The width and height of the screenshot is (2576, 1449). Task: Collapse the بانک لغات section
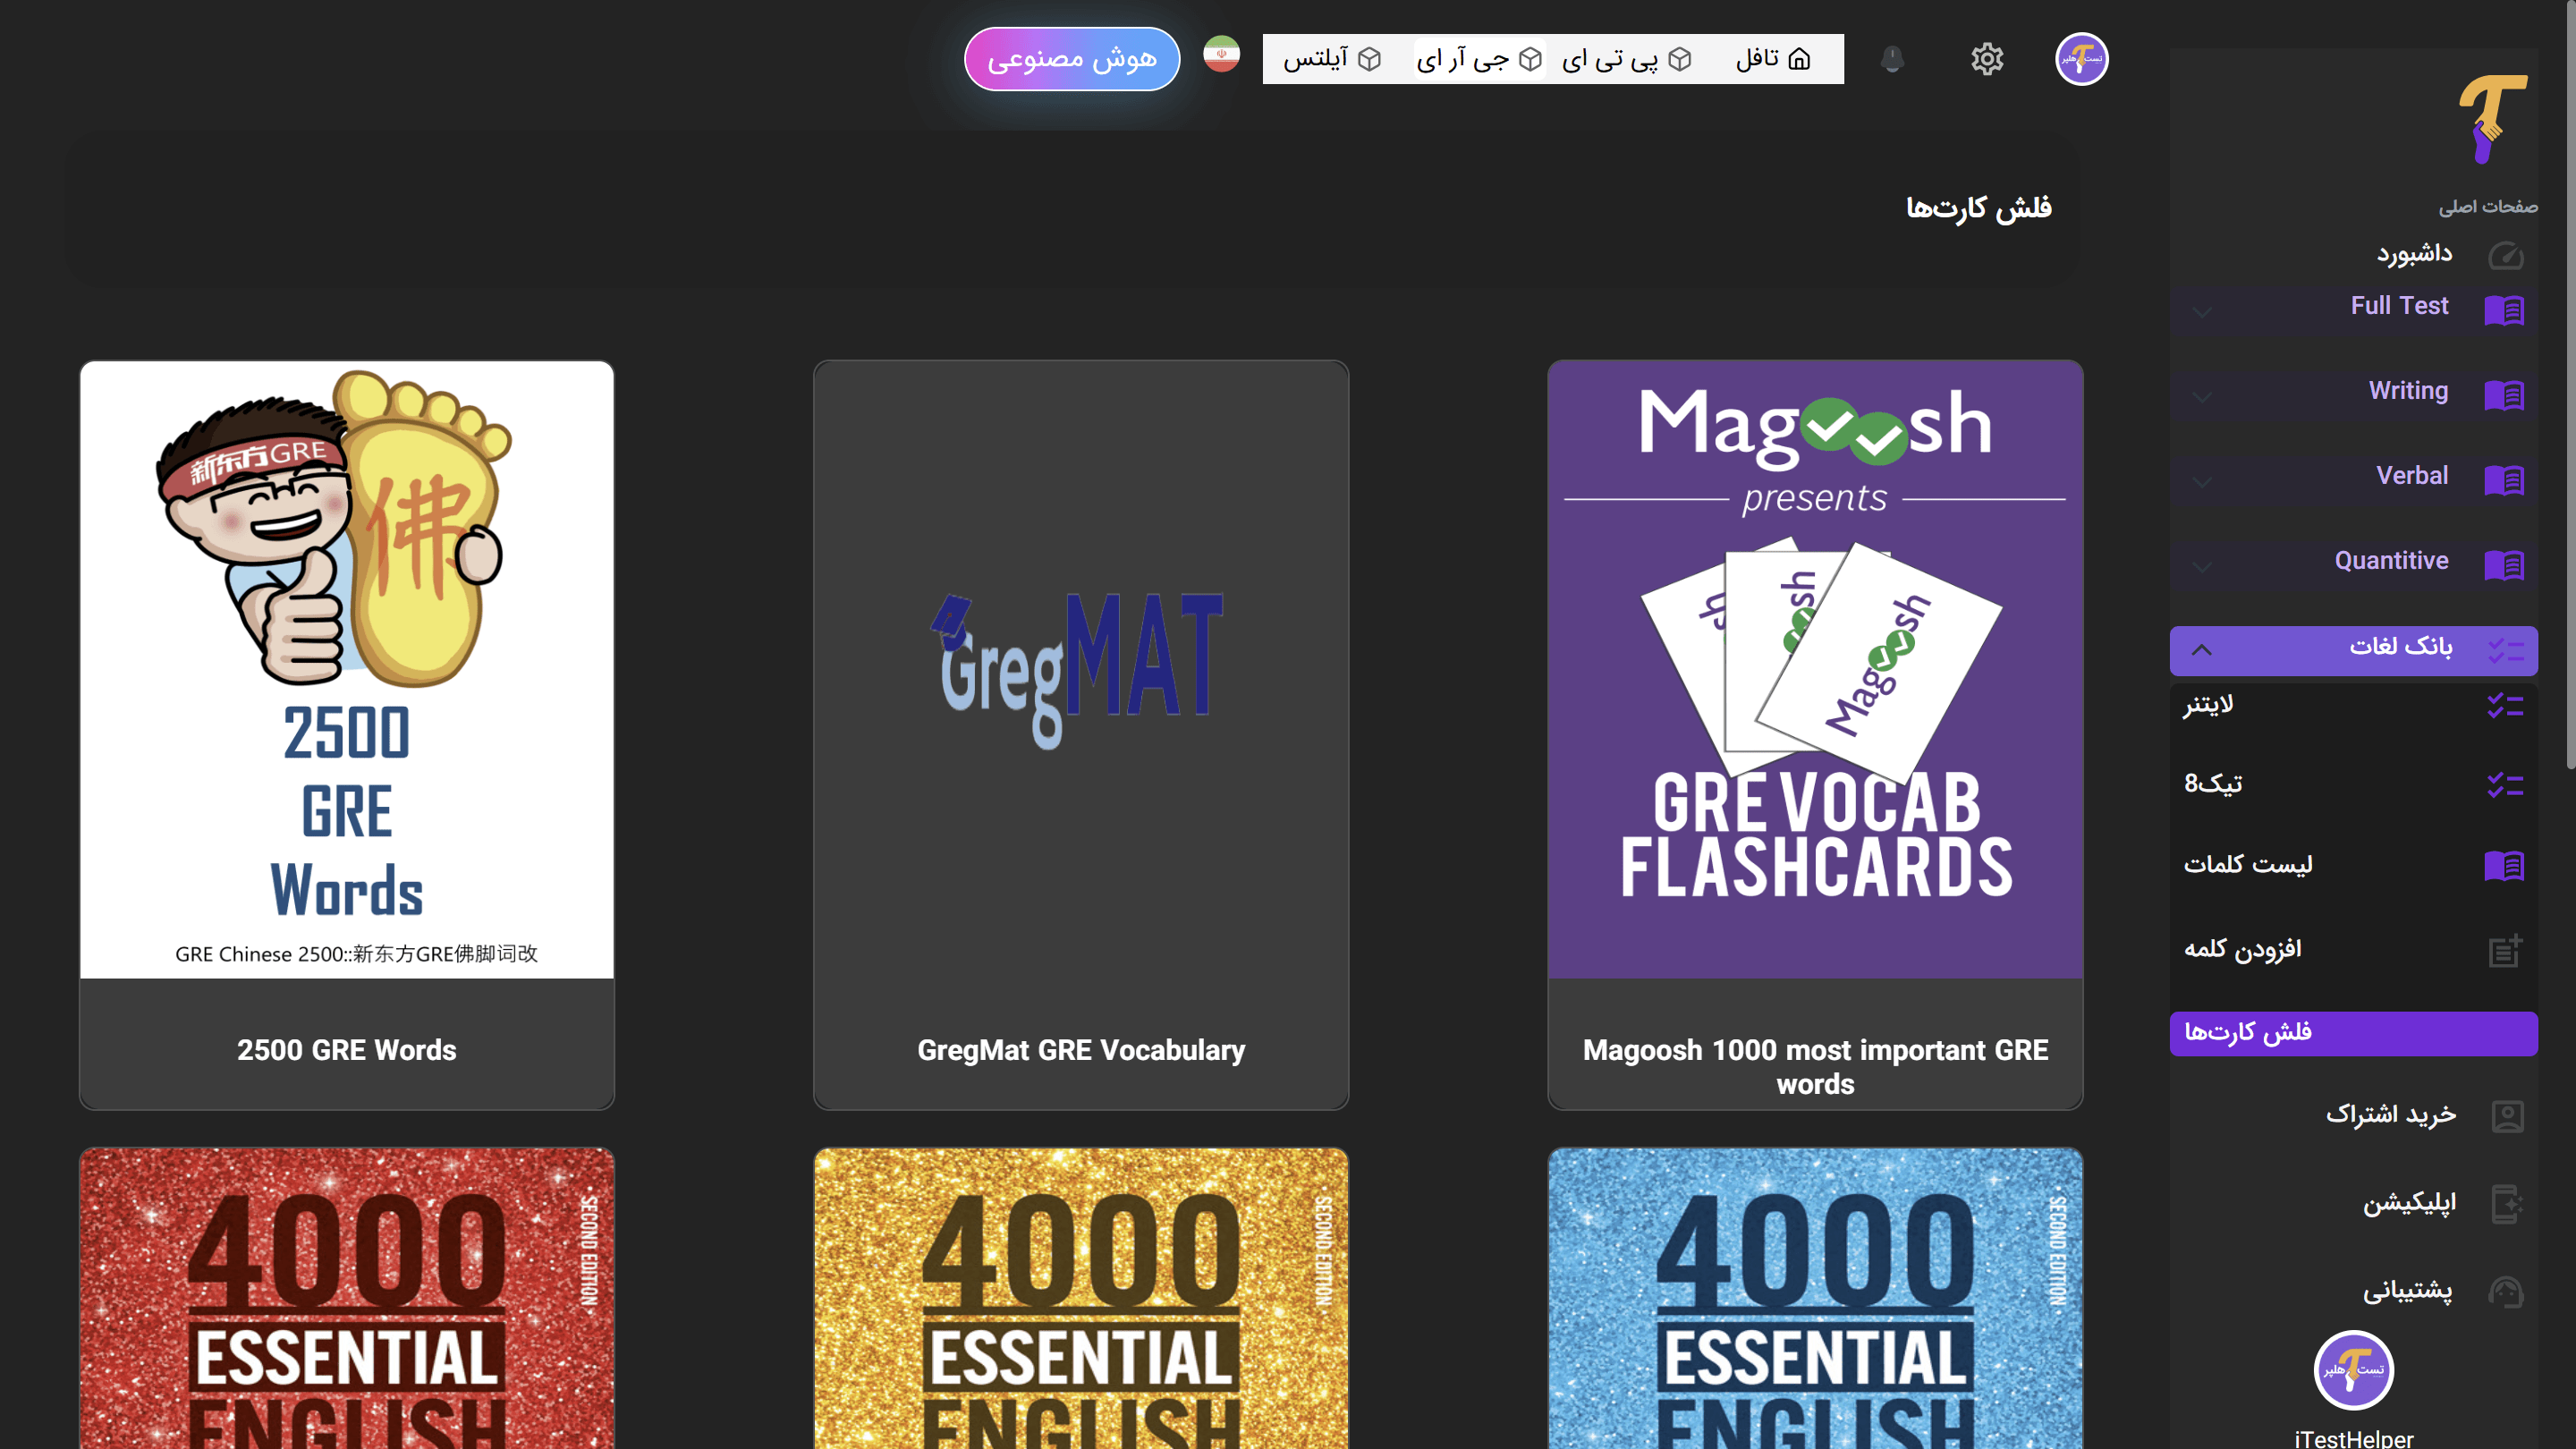2200,650
